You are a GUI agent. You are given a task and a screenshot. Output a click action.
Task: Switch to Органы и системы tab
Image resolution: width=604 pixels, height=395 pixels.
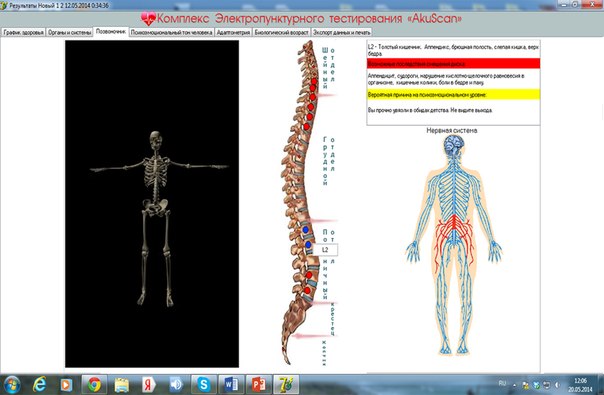[70, 32]
